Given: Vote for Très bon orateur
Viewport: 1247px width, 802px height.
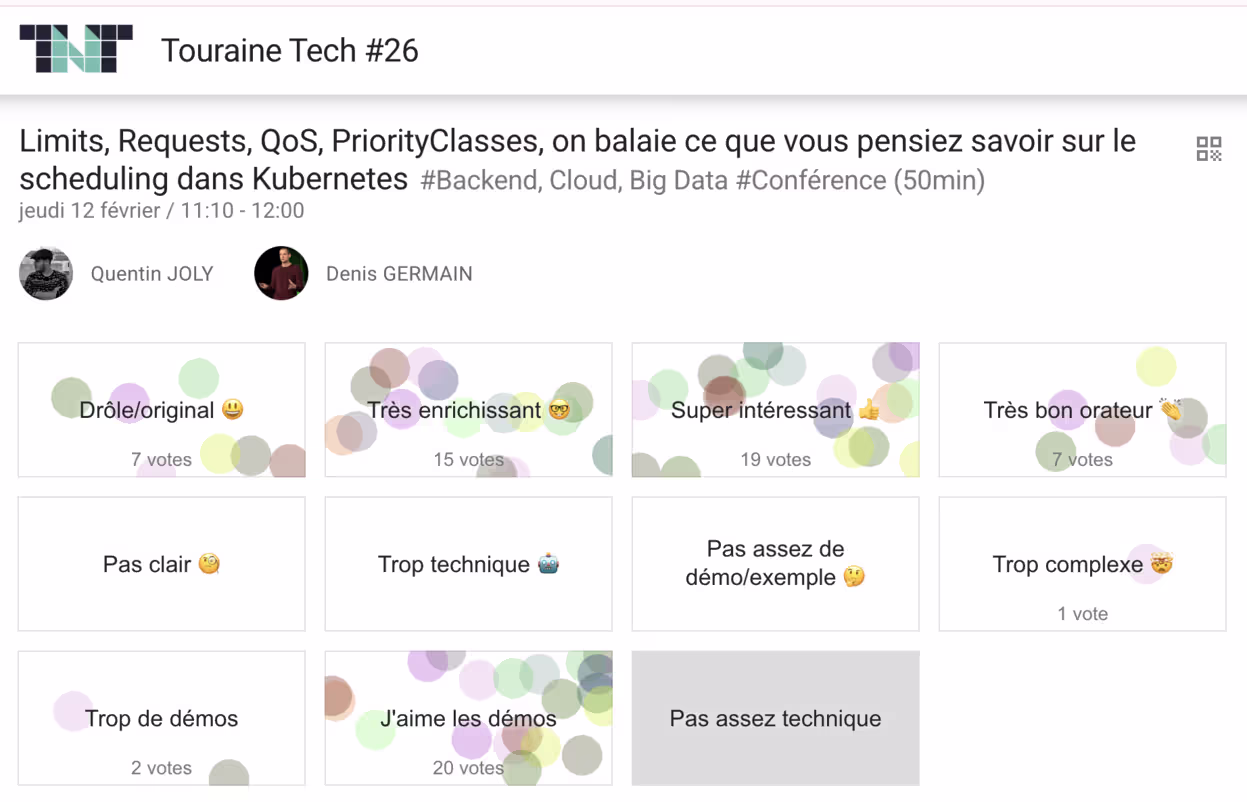Looking at the screenshot, I should coord(1082,409).
